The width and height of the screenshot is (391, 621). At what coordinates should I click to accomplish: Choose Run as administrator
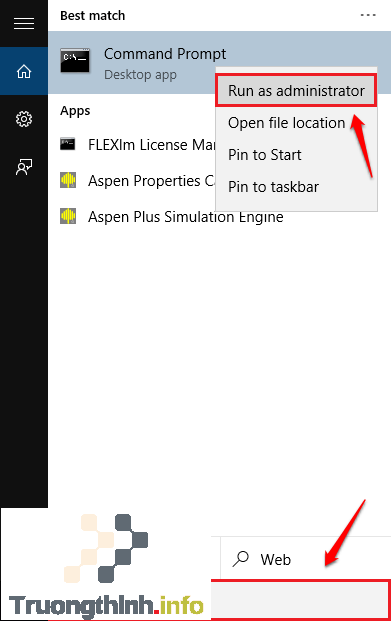[x=296, y=91]
